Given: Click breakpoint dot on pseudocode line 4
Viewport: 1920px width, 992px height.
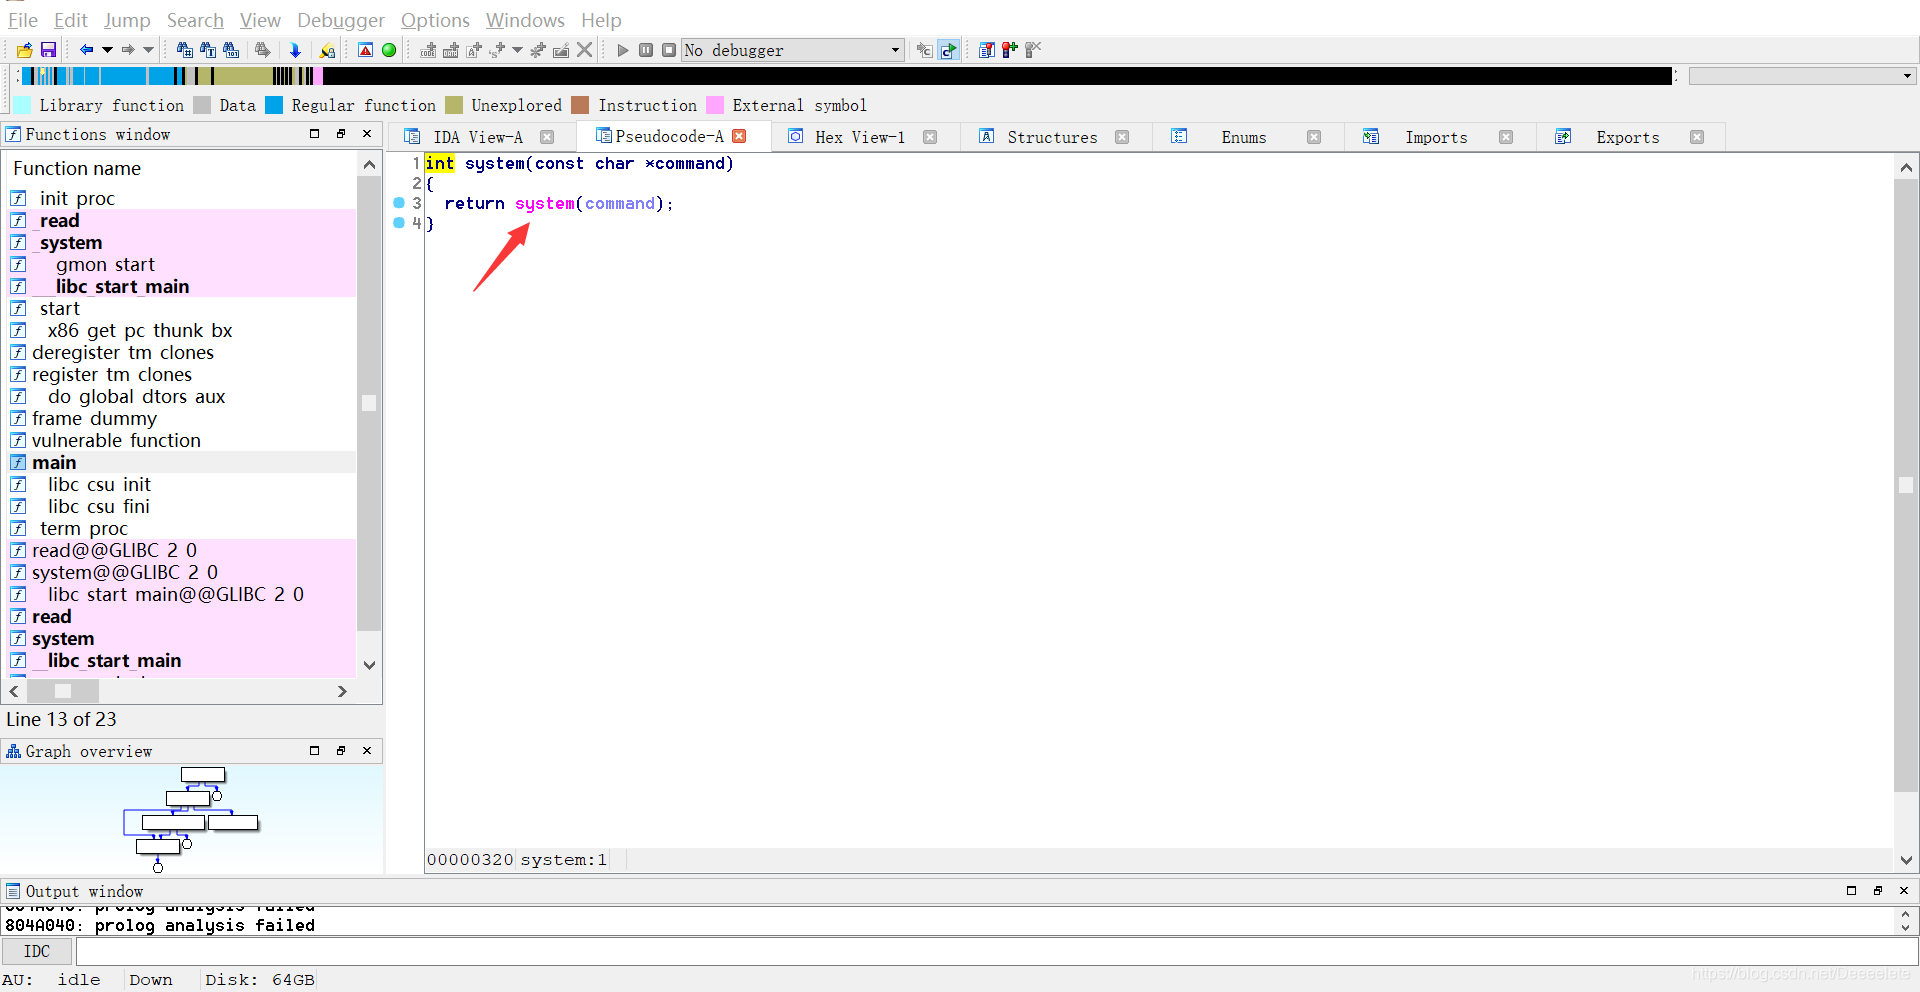Looking at the screenshot, I should coord(399,223).
